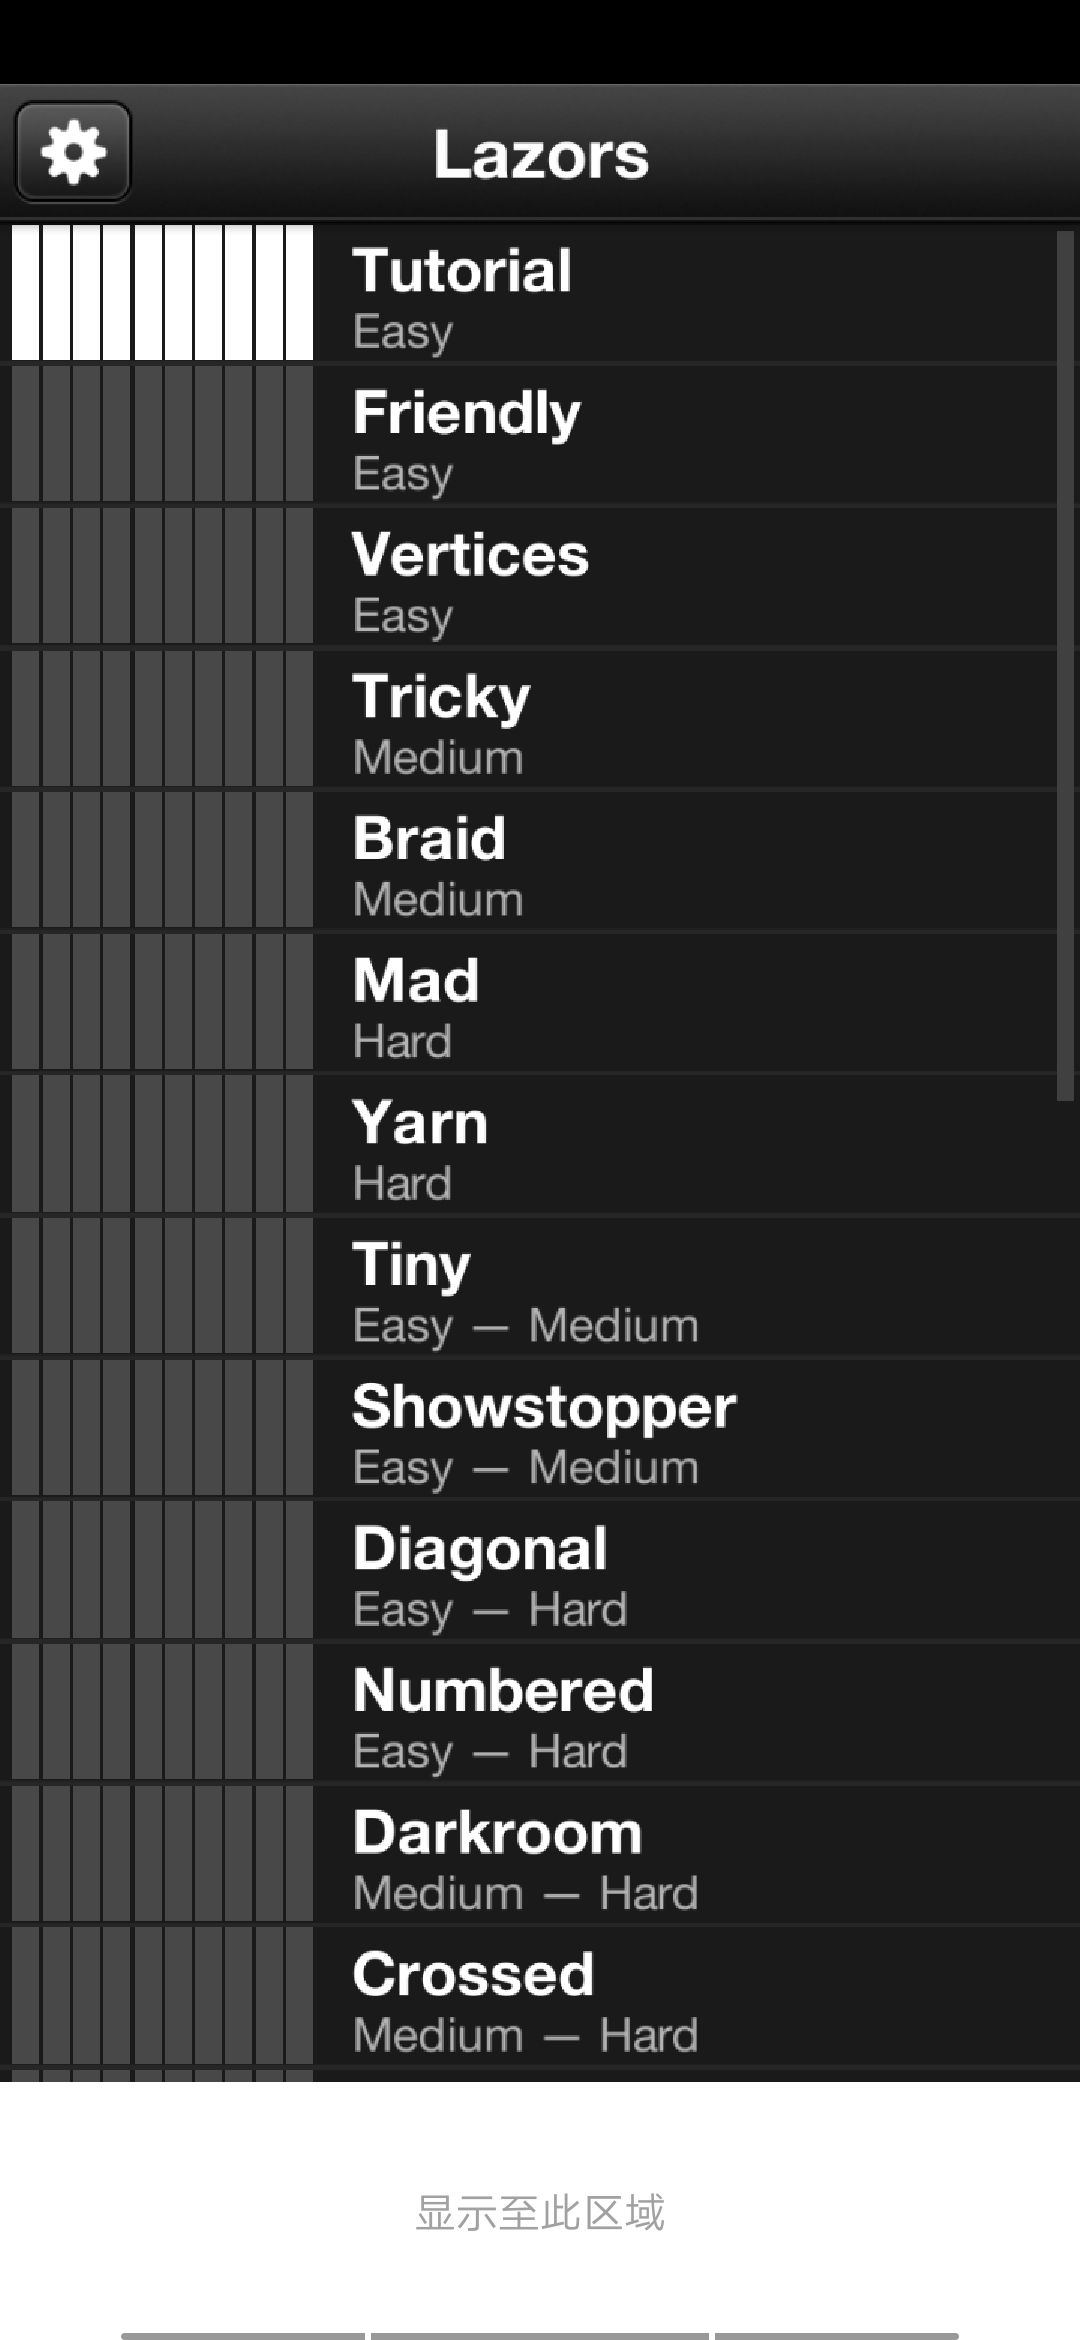Tap the Lazors title in header

541,155
